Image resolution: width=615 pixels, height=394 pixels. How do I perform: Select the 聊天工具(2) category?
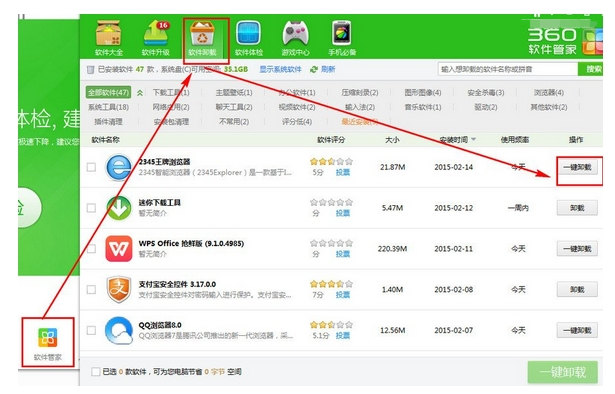[234, 107]
